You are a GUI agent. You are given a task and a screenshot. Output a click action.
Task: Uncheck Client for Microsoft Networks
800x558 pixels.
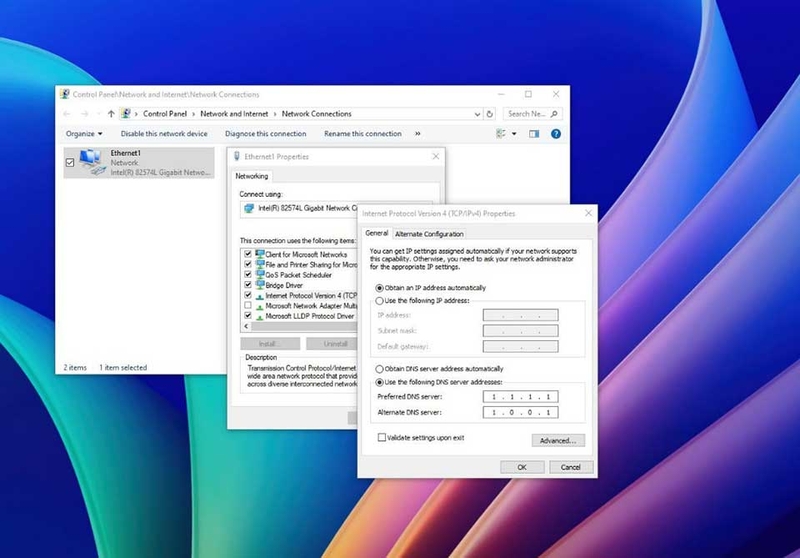248,253
